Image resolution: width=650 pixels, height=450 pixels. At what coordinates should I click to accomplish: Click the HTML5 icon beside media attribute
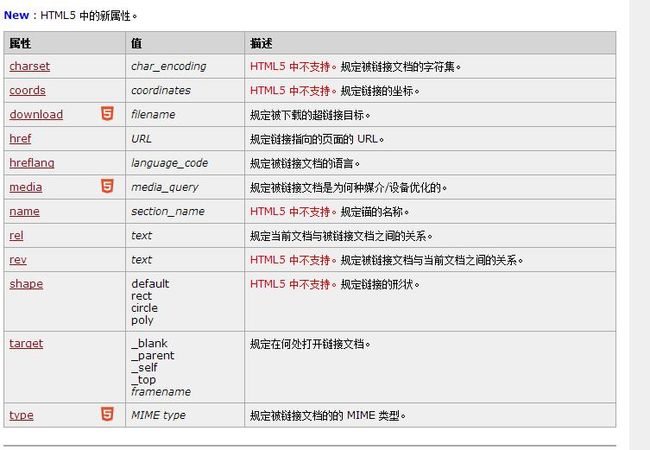(107, 186)
